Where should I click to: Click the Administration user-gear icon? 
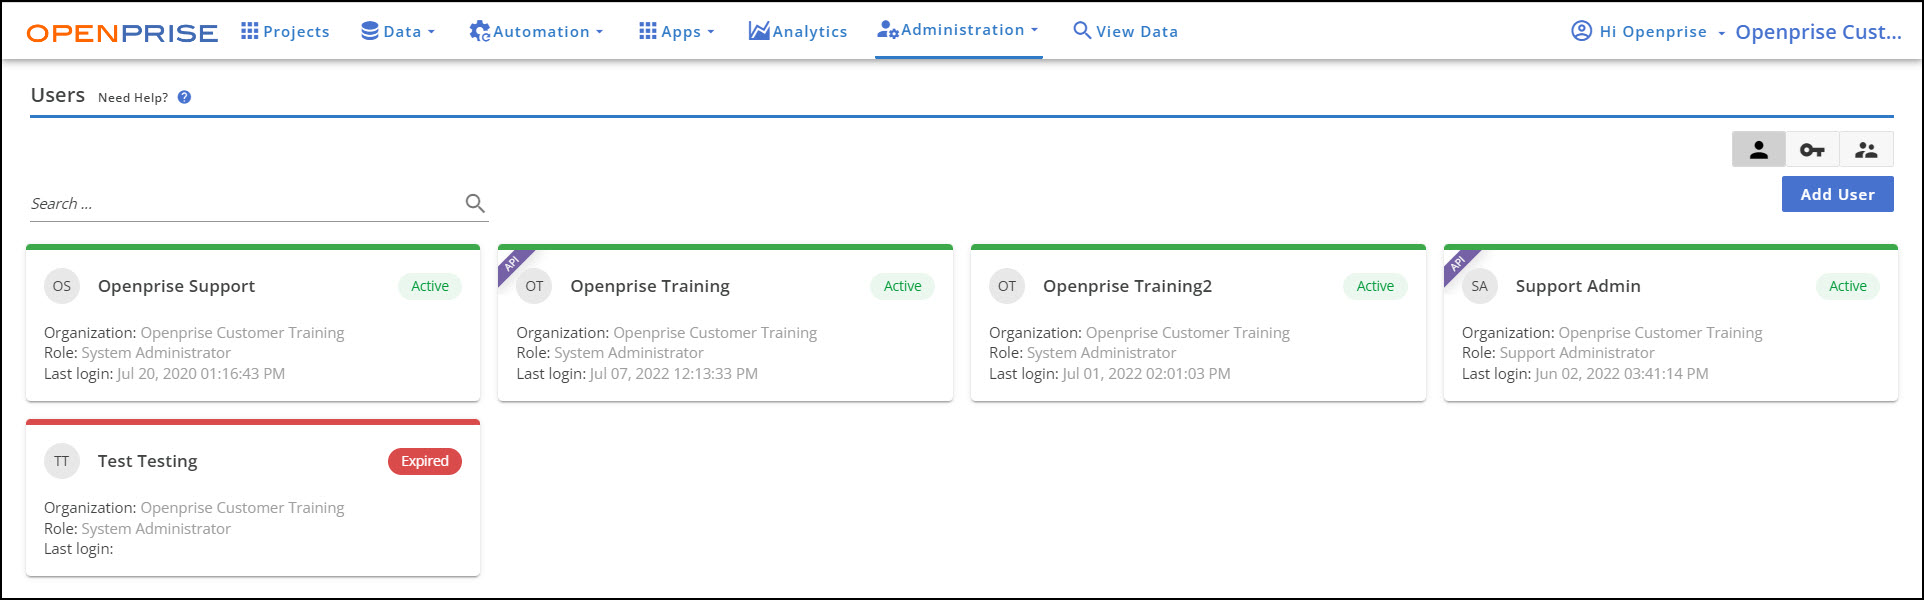(887, 30)
